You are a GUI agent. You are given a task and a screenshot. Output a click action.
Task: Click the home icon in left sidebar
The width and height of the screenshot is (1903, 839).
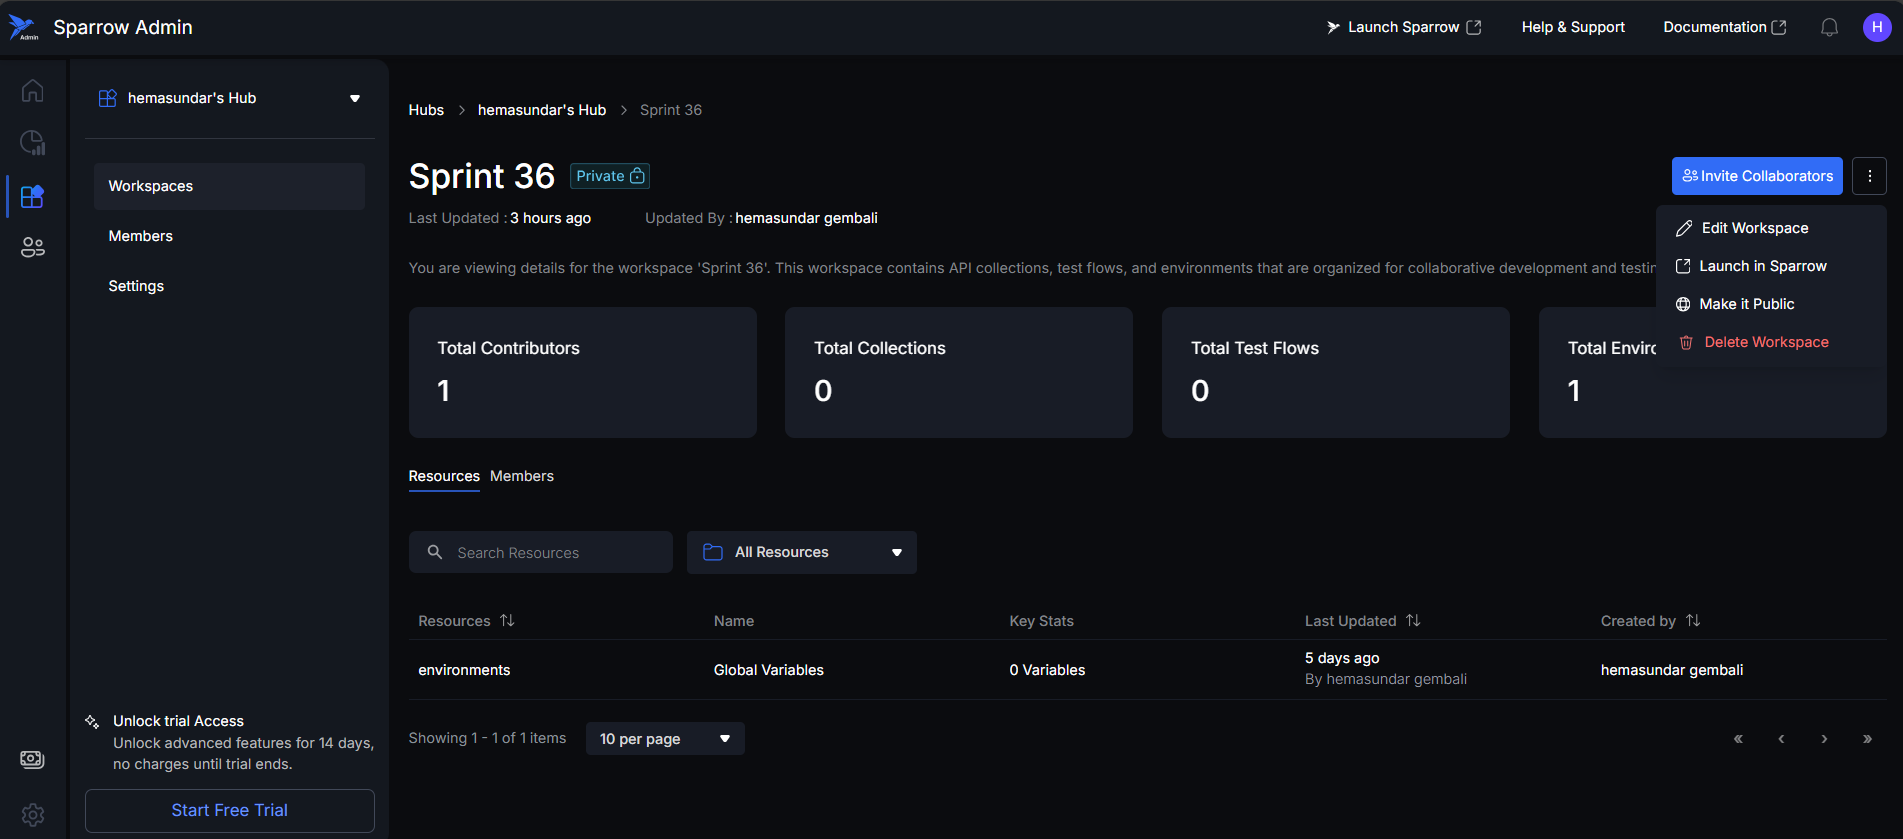tap(32, 91)
